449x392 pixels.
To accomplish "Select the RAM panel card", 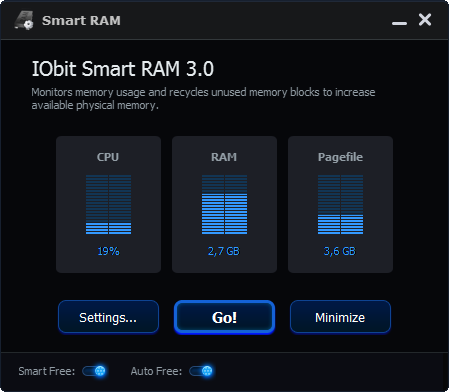I will (x=224, y=204).
